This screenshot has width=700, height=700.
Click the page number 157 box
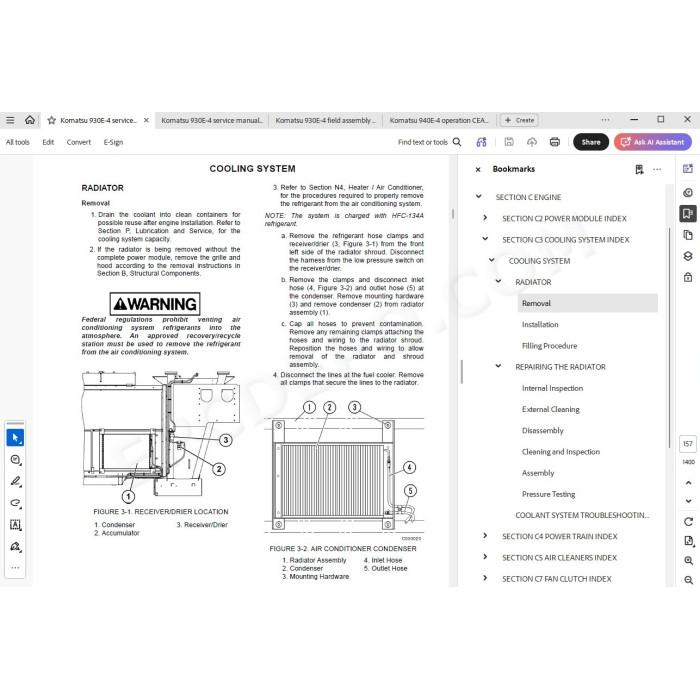point(688,443)
